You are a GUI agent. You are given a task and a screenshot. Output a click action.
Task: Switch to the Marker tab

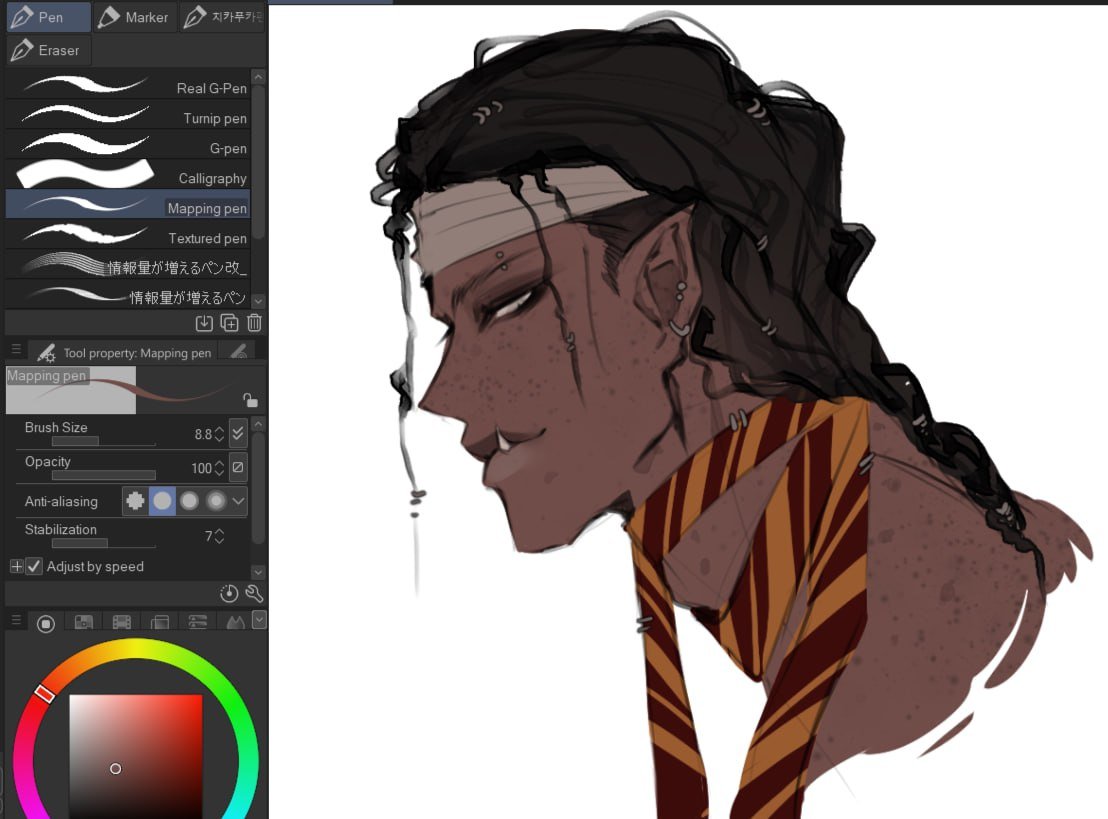tap(134, 17)
